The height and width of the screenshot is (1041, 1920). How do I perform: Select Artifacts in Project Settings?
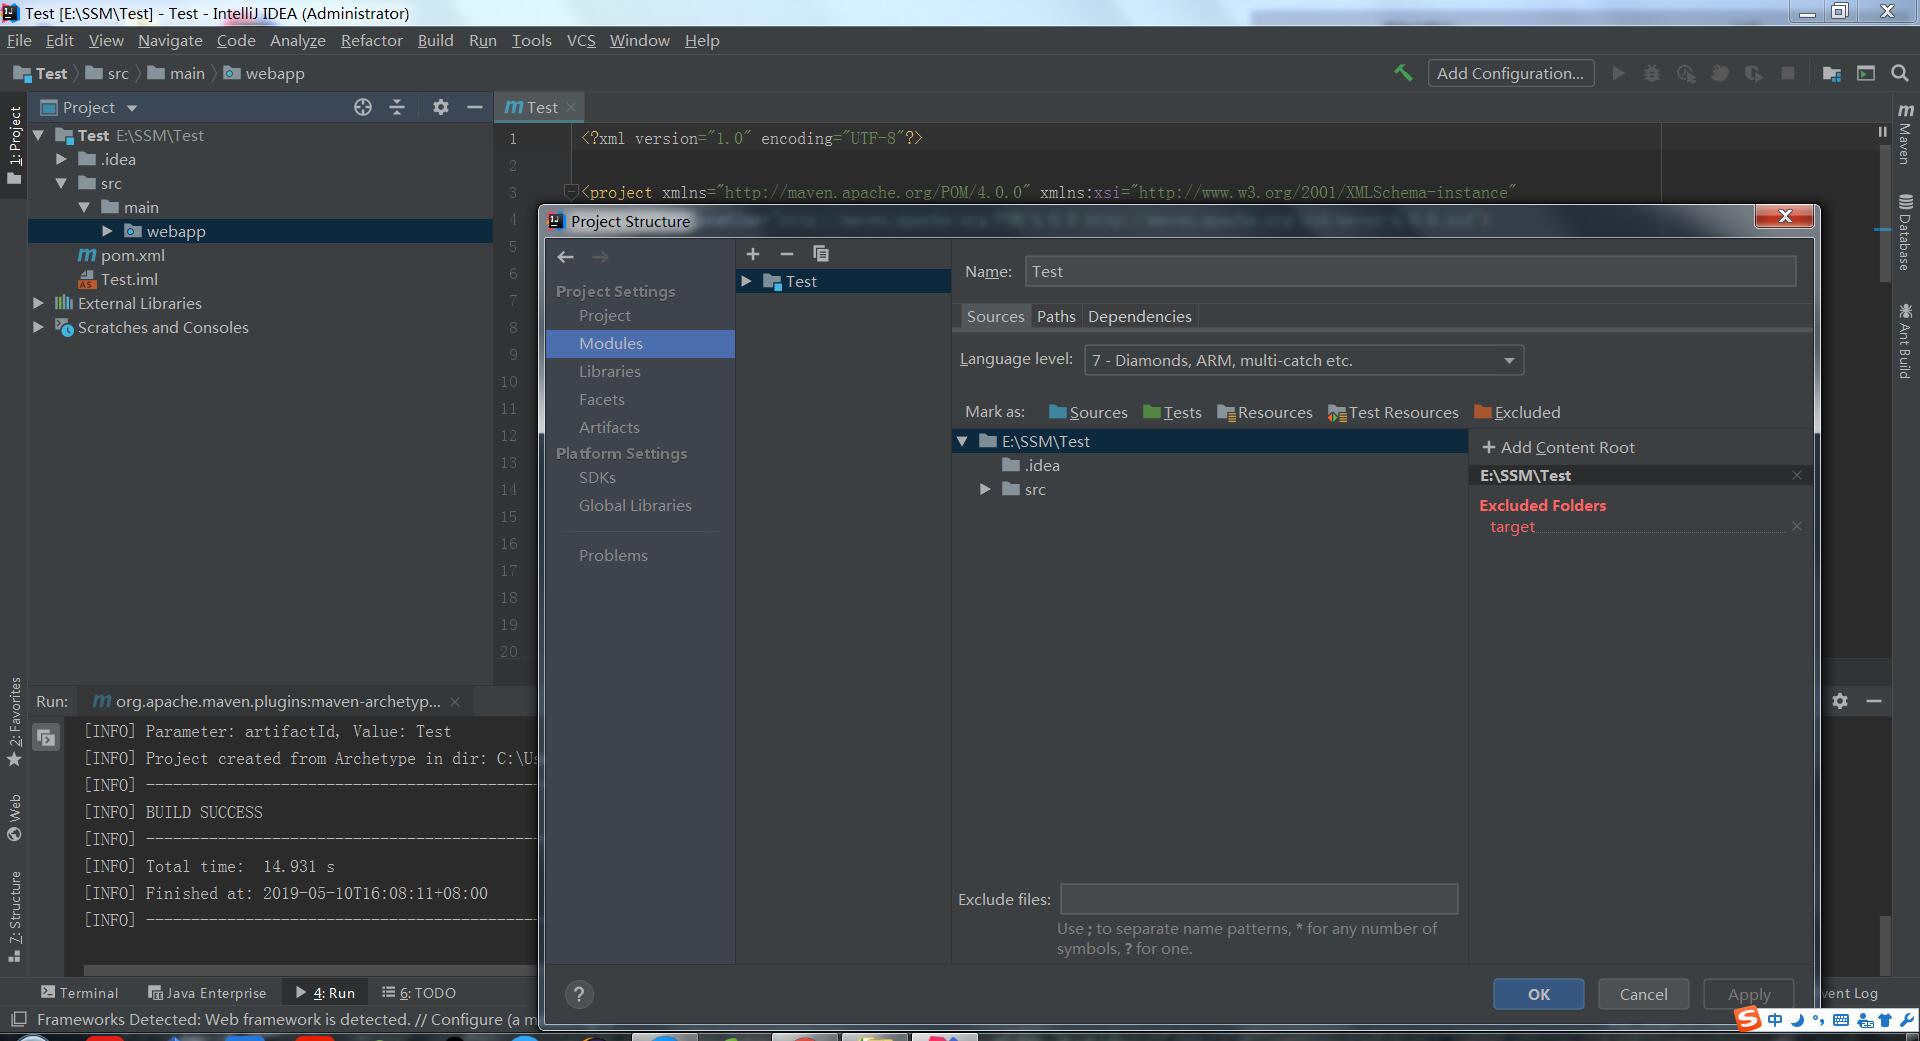(x=609, y=427)
